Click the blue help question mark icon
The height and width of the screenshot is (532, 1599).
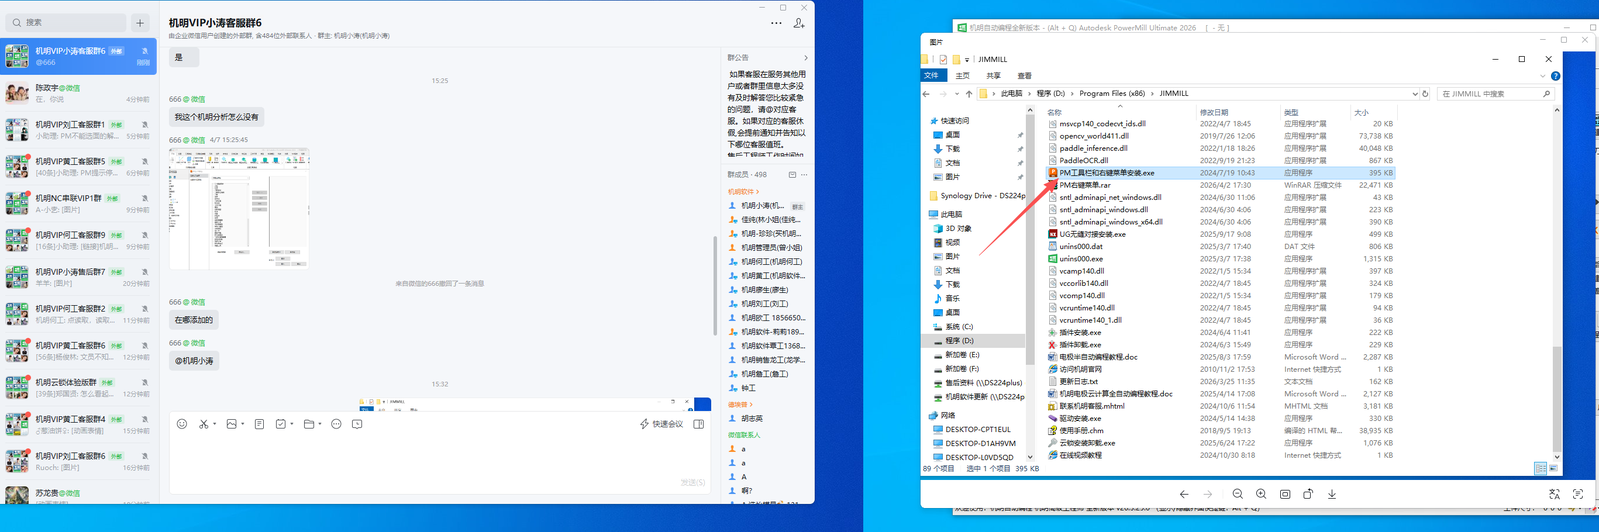[x=1555, y=76]
